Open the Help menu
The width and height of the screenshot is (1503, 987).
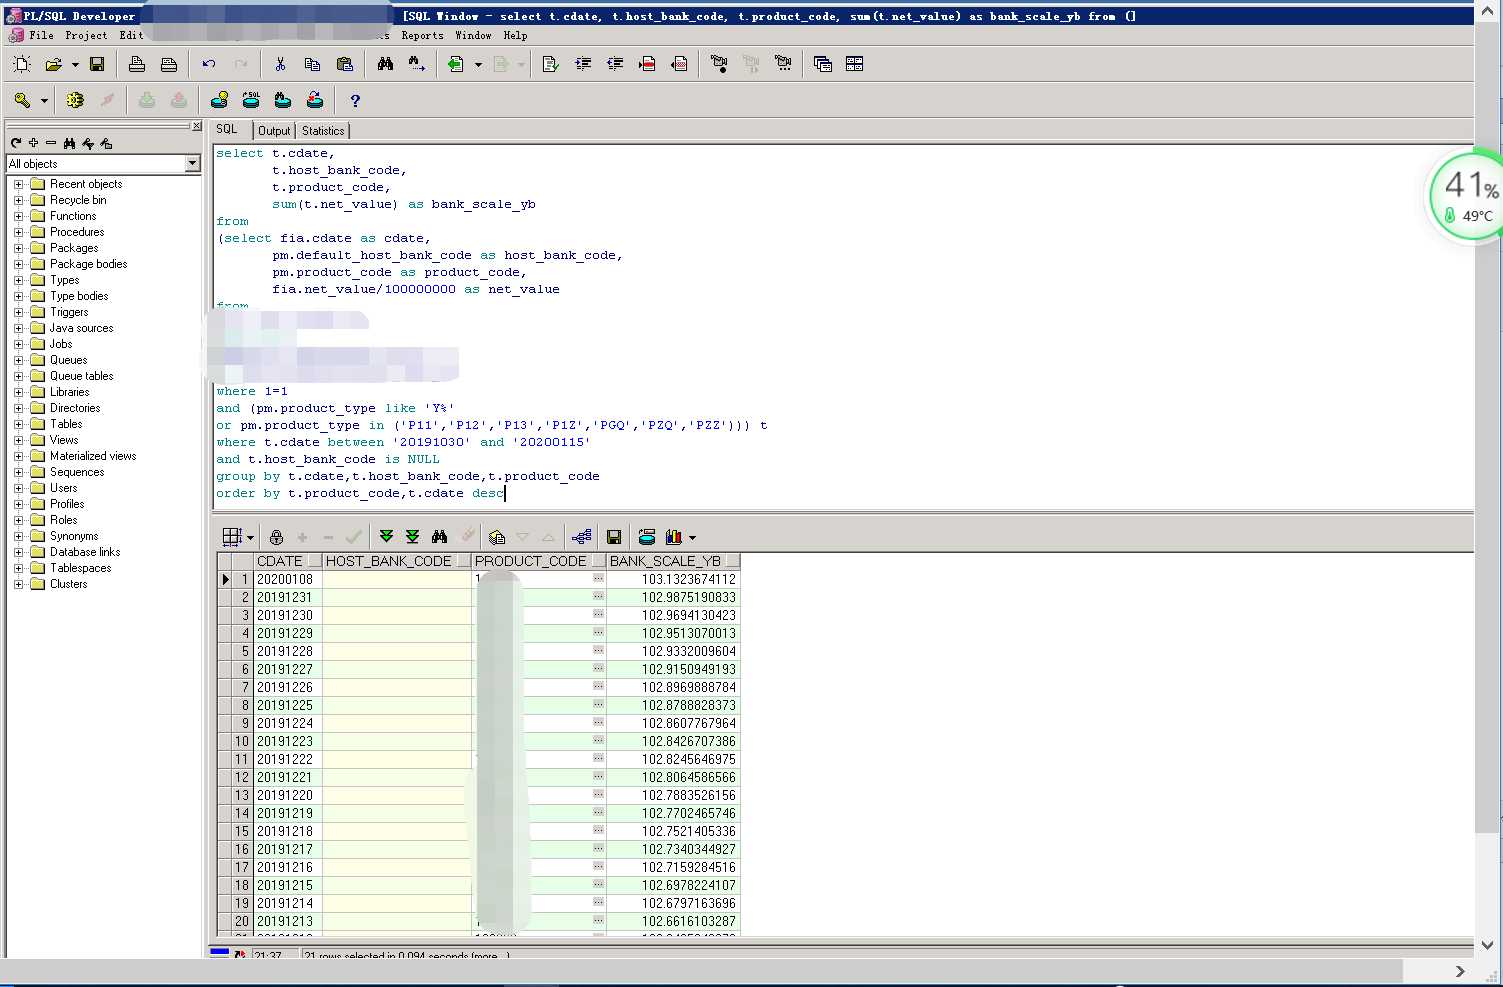[x=515, y=35]
